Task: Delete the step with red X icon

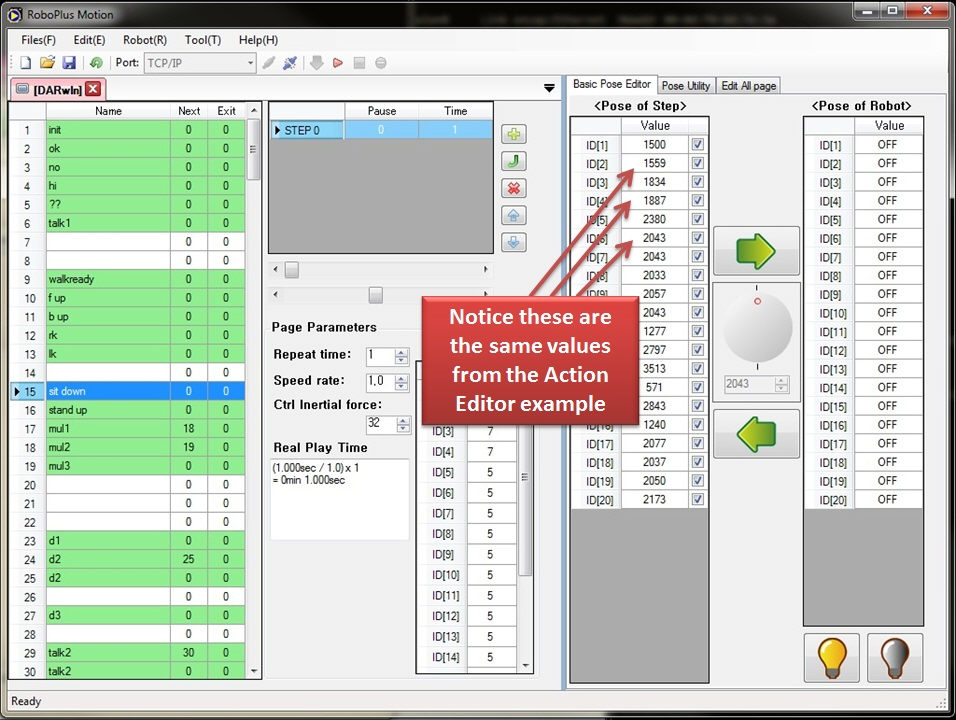Action: coord(514,188)
